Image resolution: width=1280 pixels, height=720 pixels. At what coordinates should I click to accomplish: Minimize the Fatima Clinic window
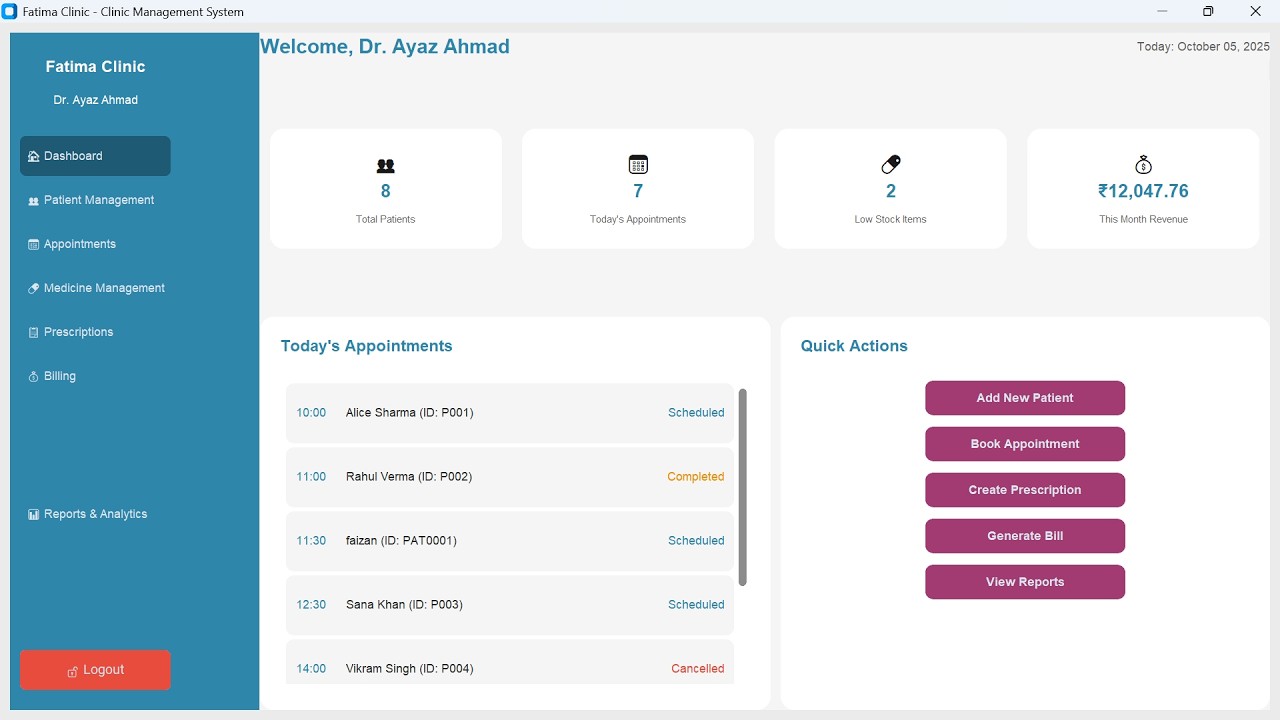[1162, 11]
